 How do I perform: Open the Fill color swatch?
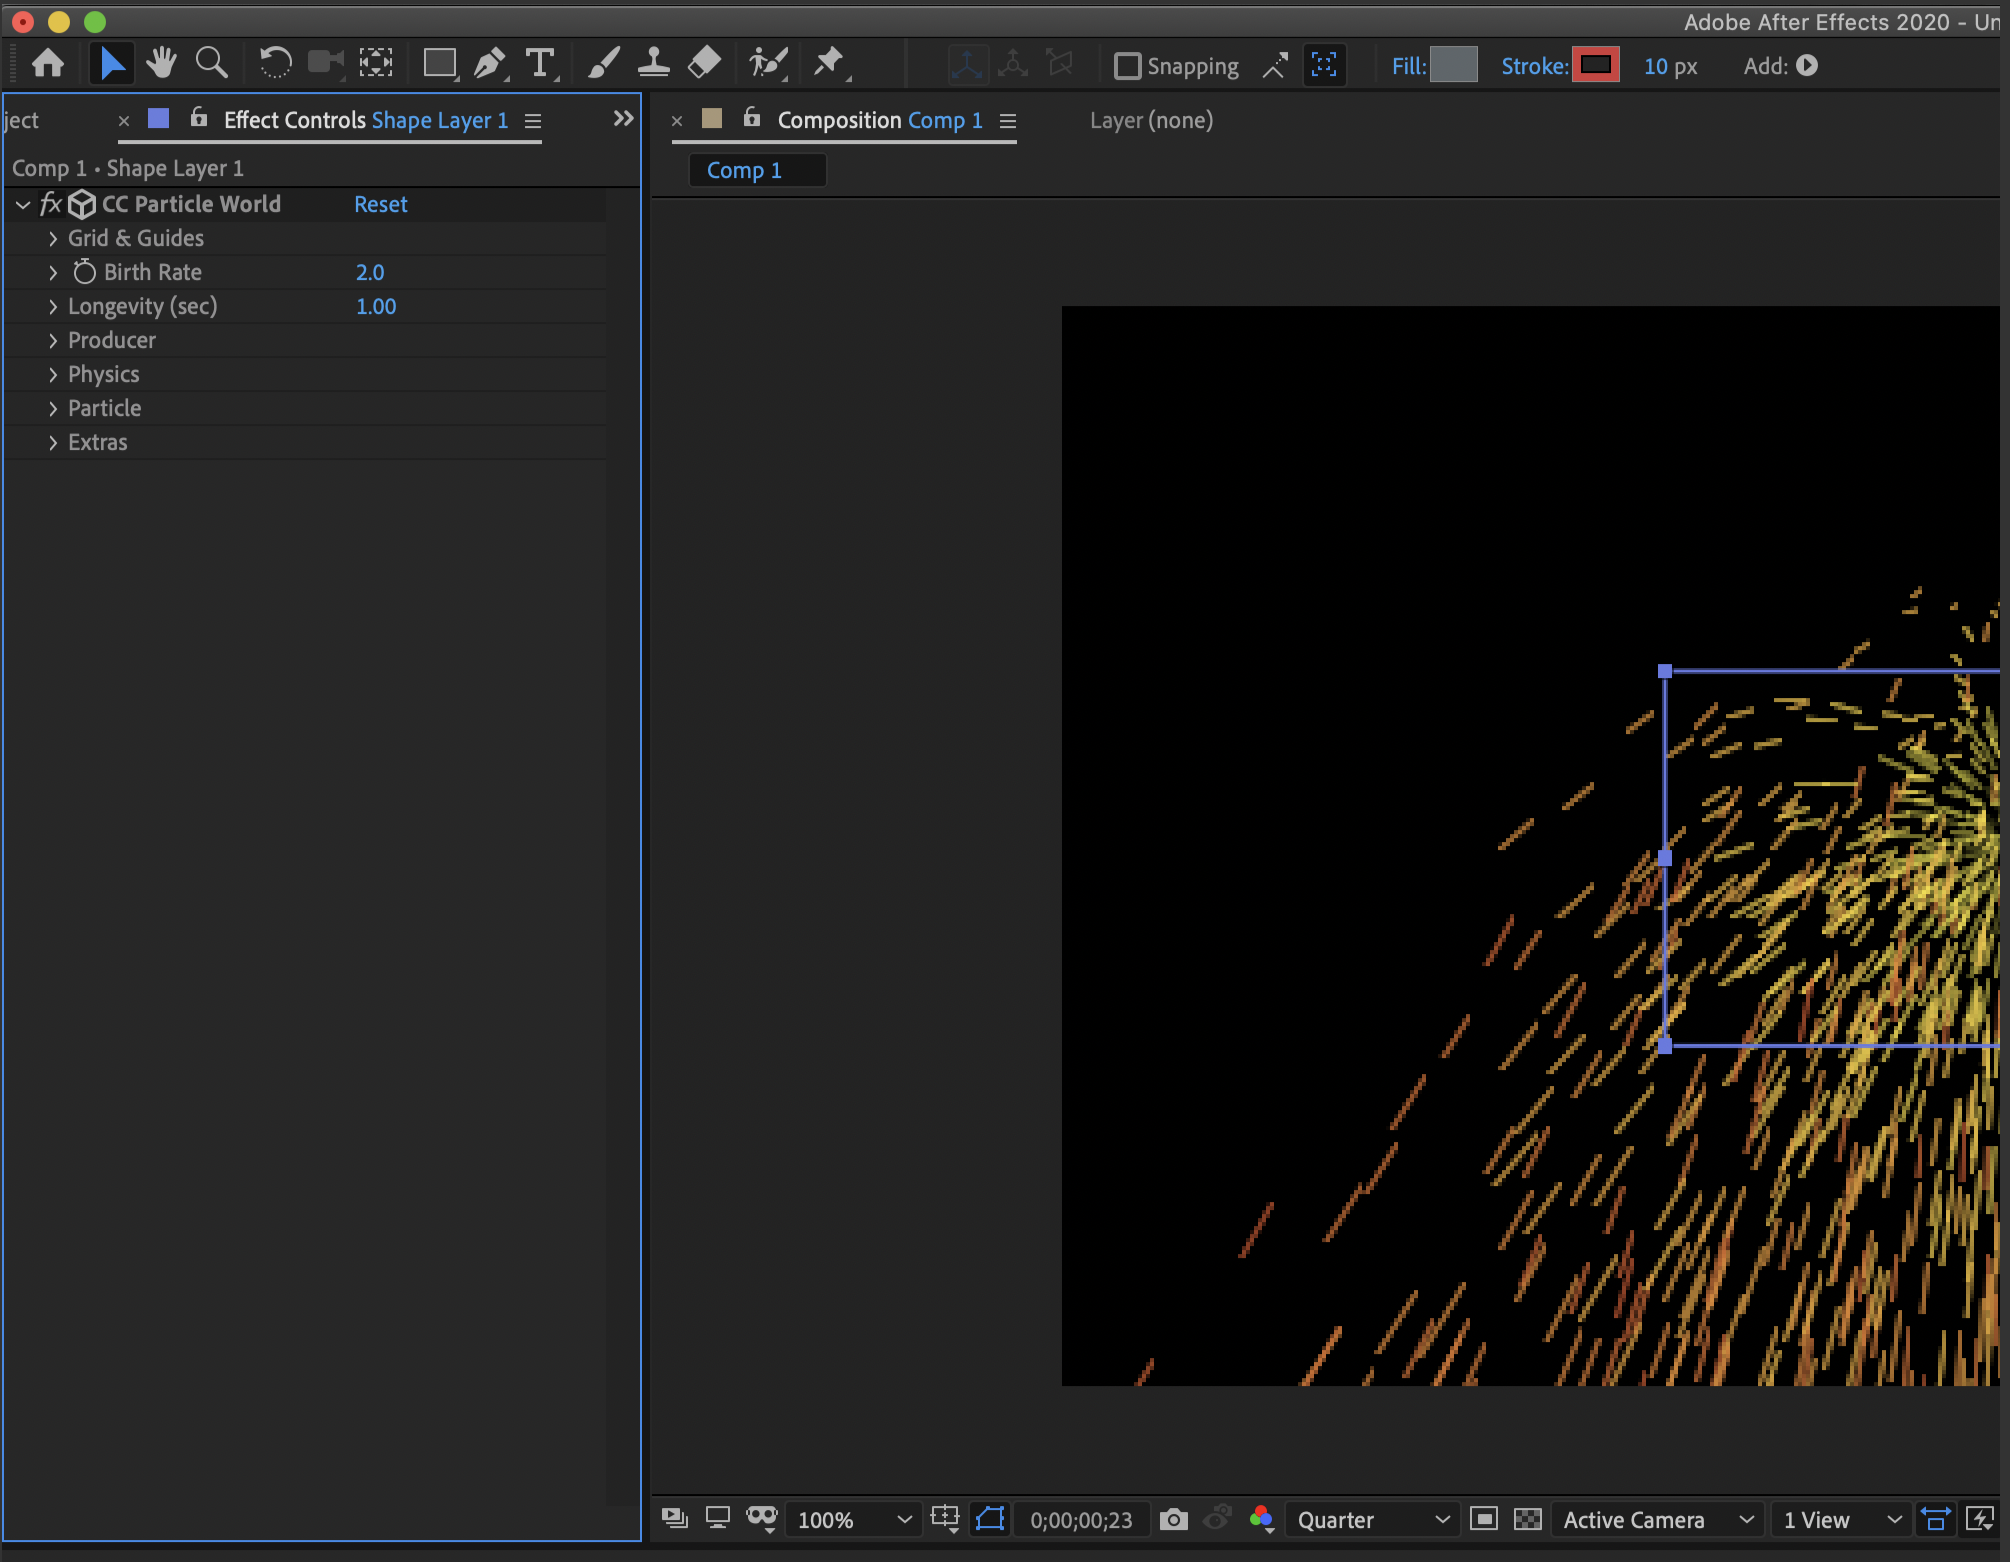(x=1454, y=65)
